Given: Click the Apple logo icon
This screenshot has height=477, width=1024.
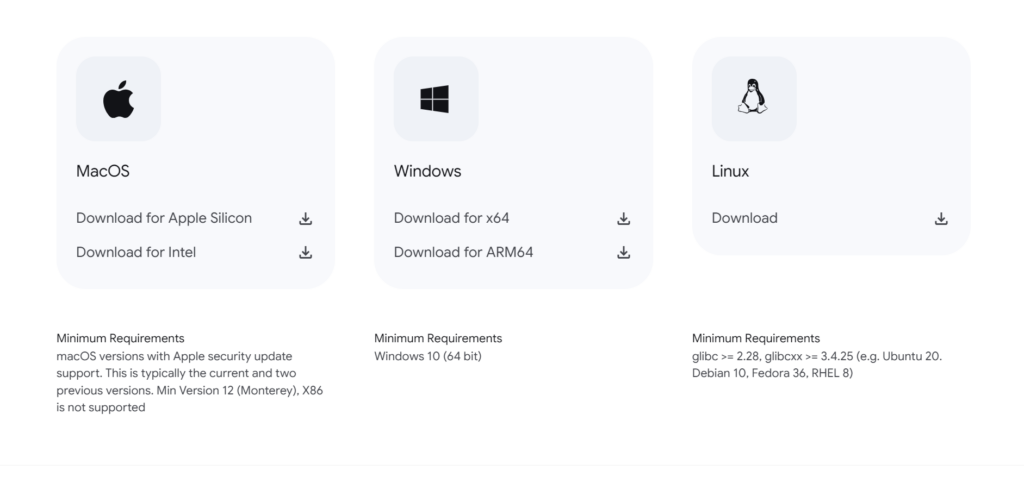Looking at the screenshot, I should tap(118, 99).
